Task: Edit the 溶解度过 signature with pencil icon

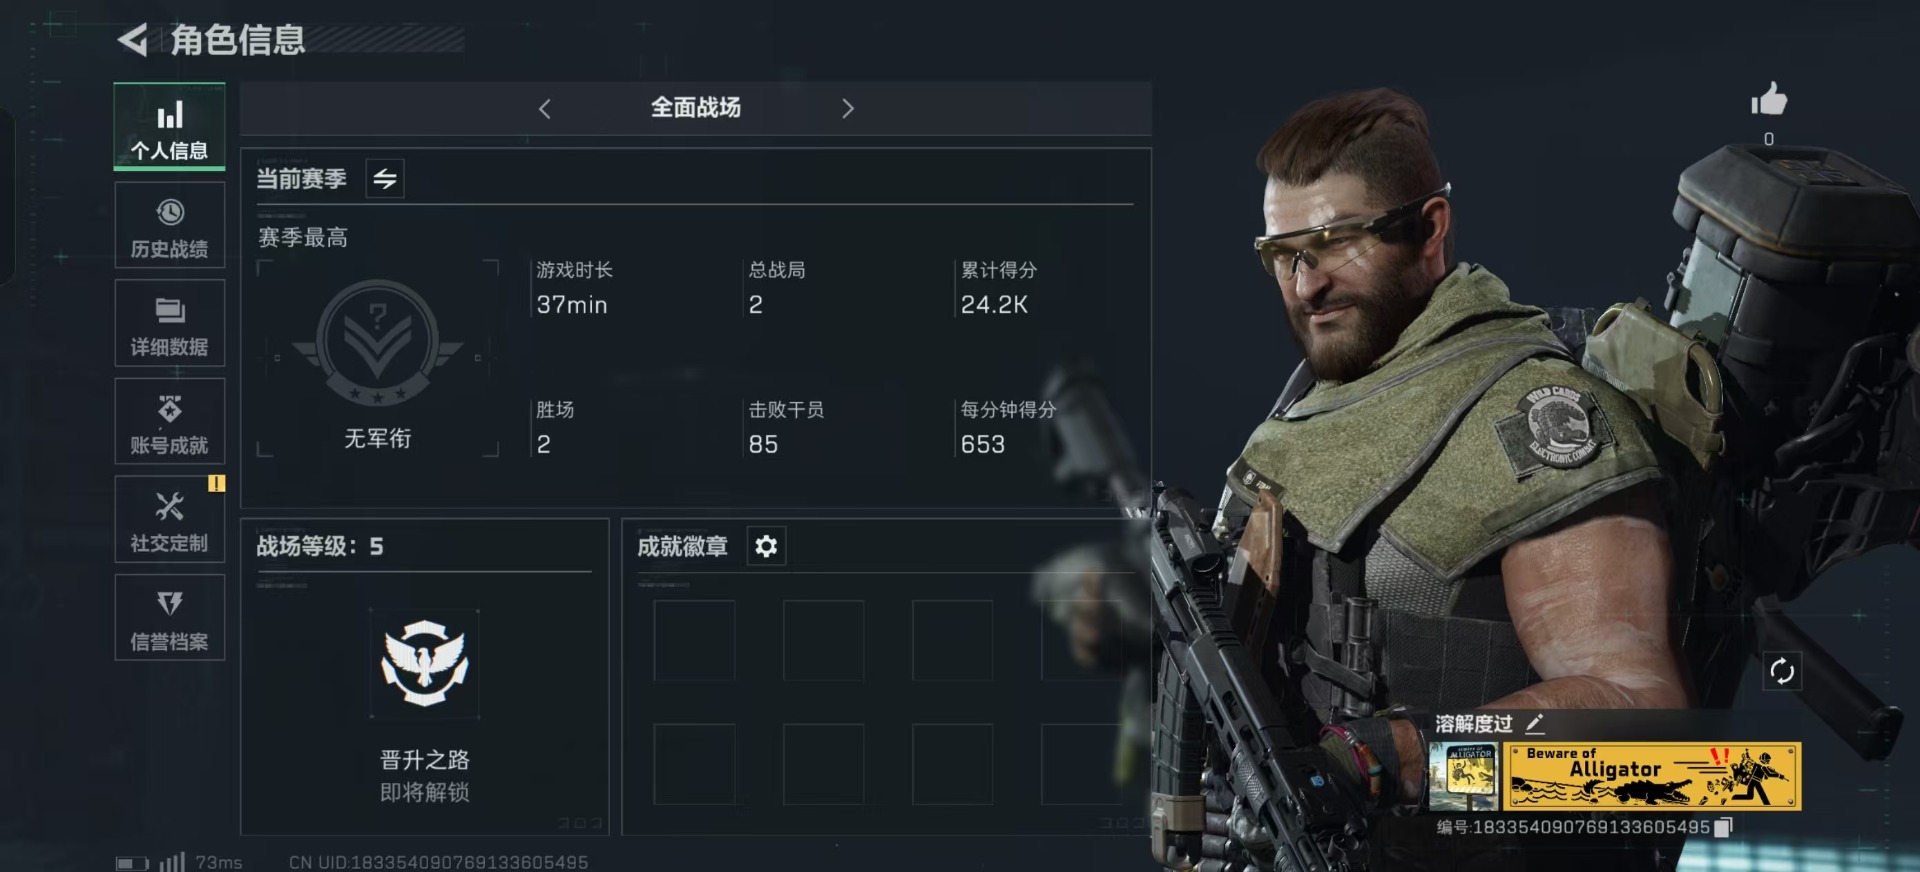Action: point(1535,723)
